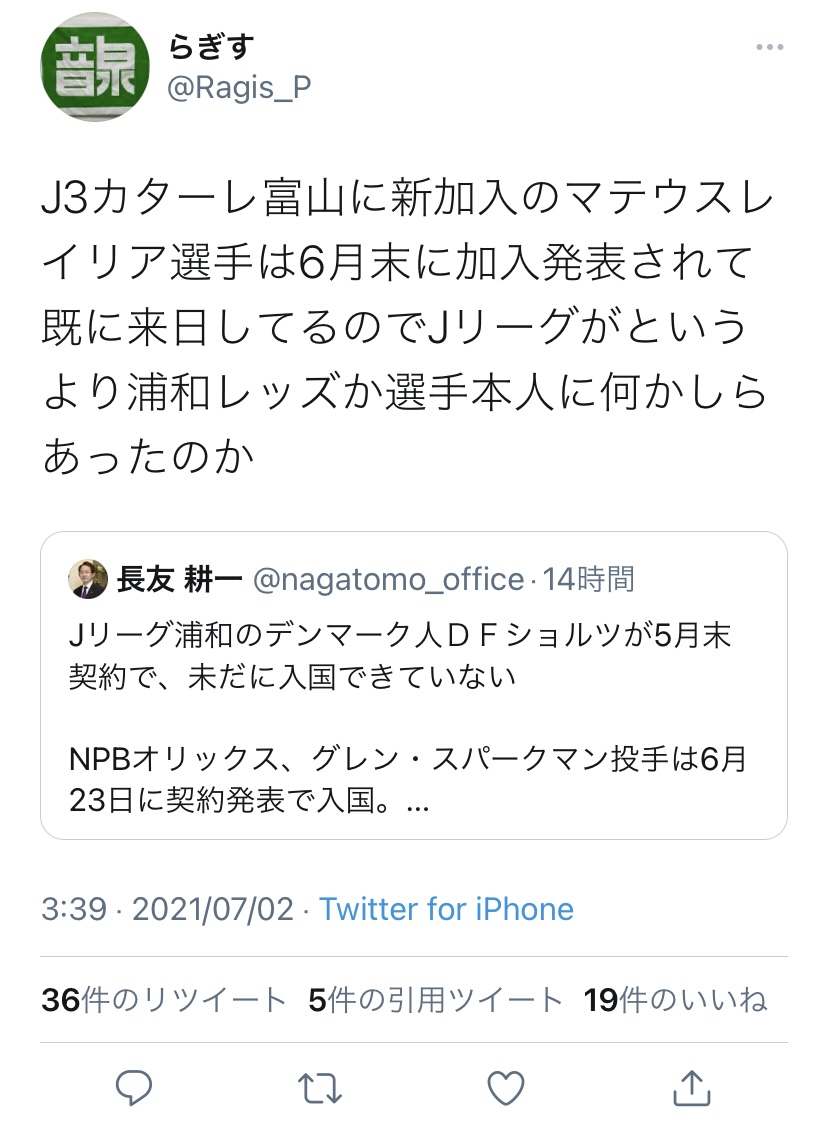Open @Ragis_P handle link
The width and height of the screenshot is (828, 1126).
tap(239, 88)
